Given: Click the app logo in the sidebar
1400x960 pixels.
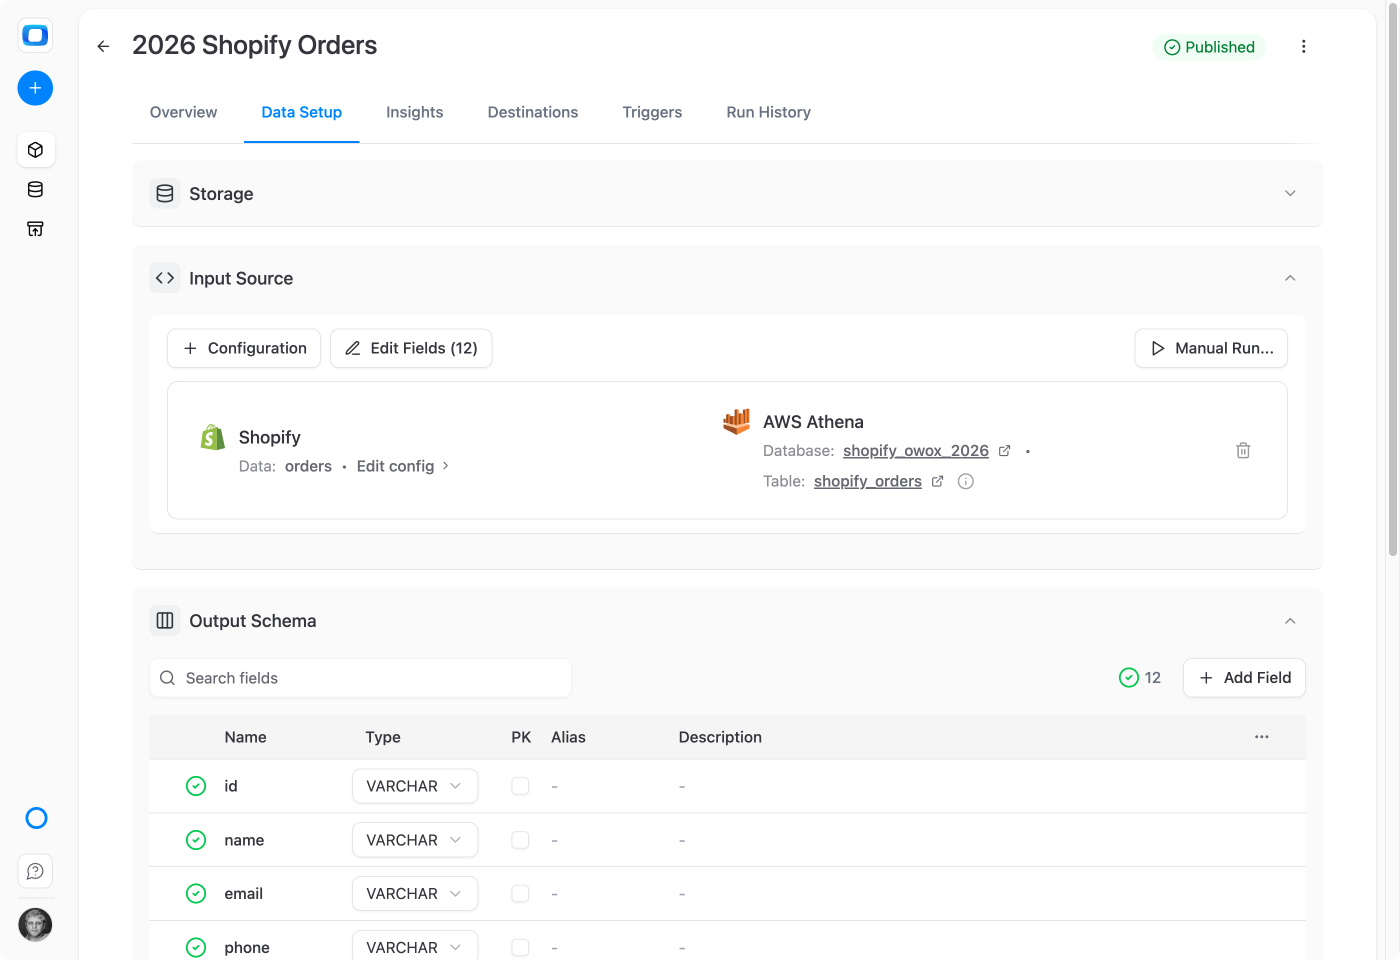Looking at the screenshot, I should pyautogui.click(x=35, y=35).
